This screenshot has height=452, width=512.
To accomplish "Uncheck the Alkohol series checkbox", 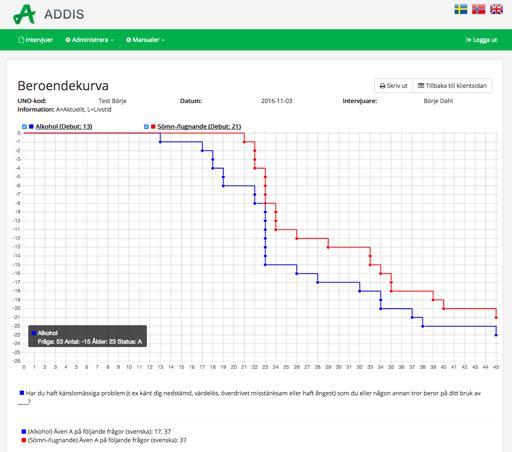I will (x=24, y=127).
